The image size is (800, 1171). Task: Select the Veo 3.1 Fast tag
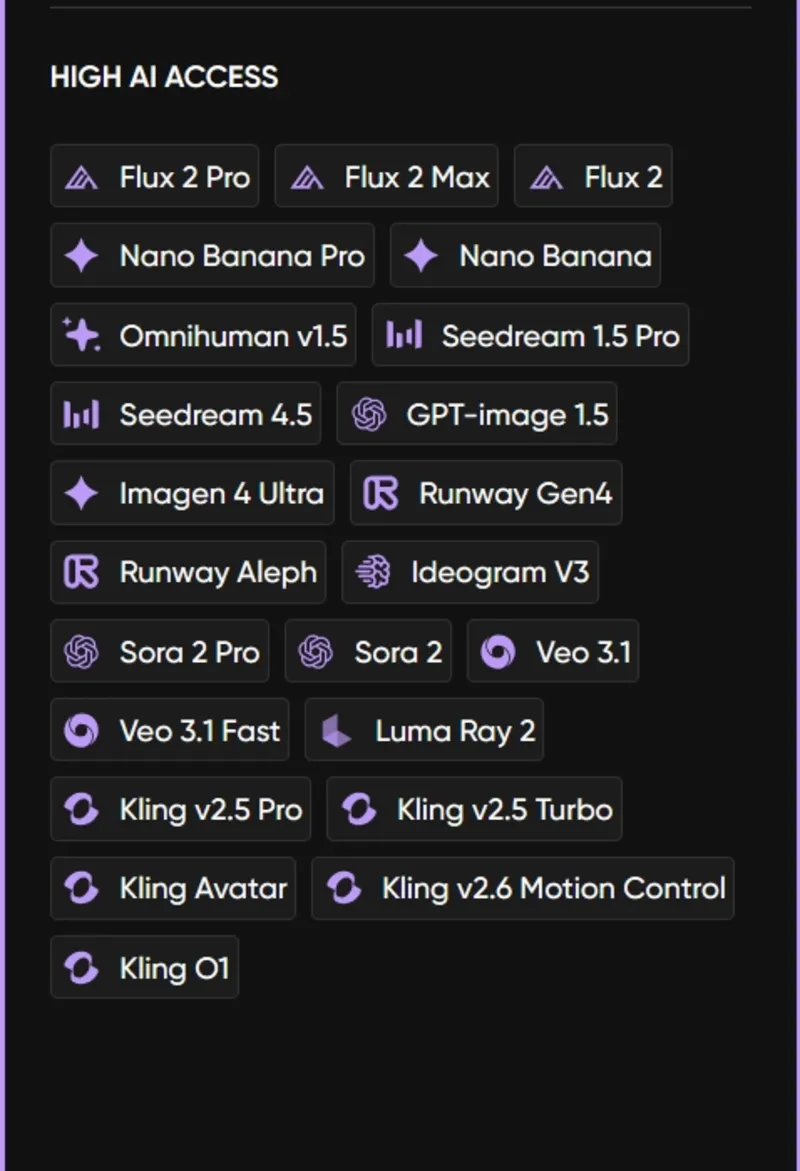point(170,731)
